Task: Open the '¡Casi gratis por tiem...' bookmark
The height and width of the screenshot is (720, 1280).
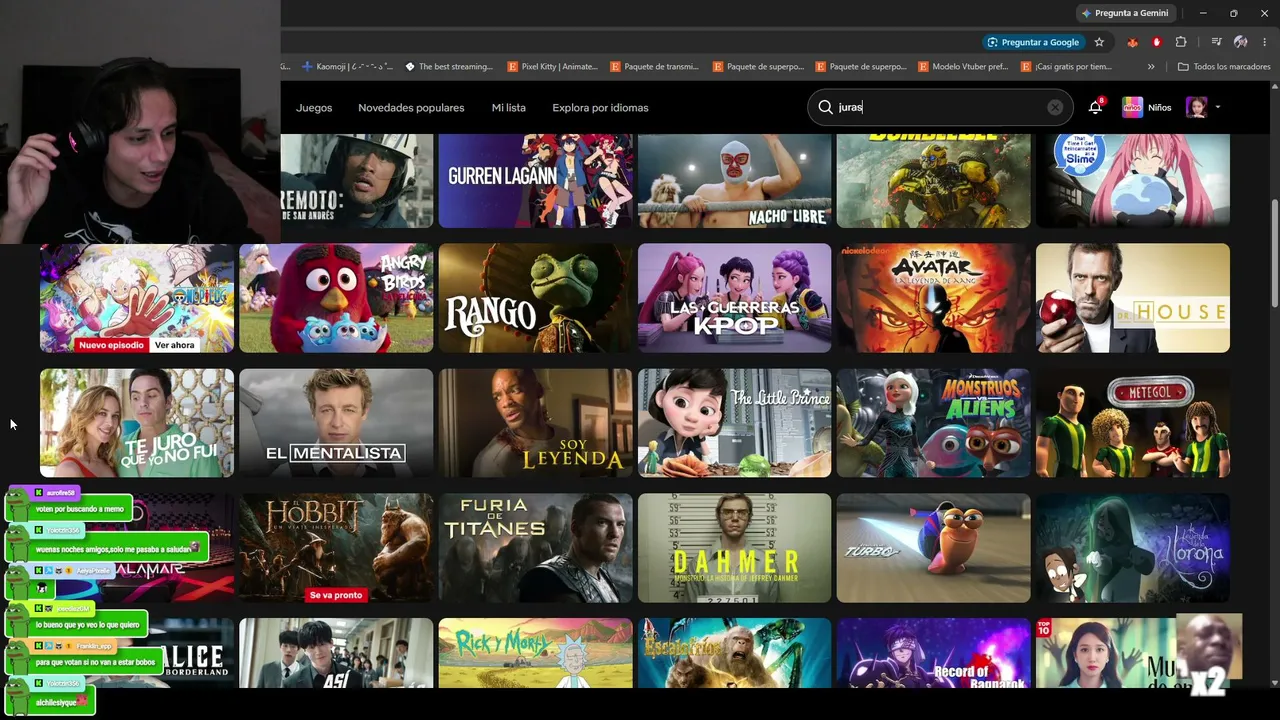Action: click(x=1066, y=67)
